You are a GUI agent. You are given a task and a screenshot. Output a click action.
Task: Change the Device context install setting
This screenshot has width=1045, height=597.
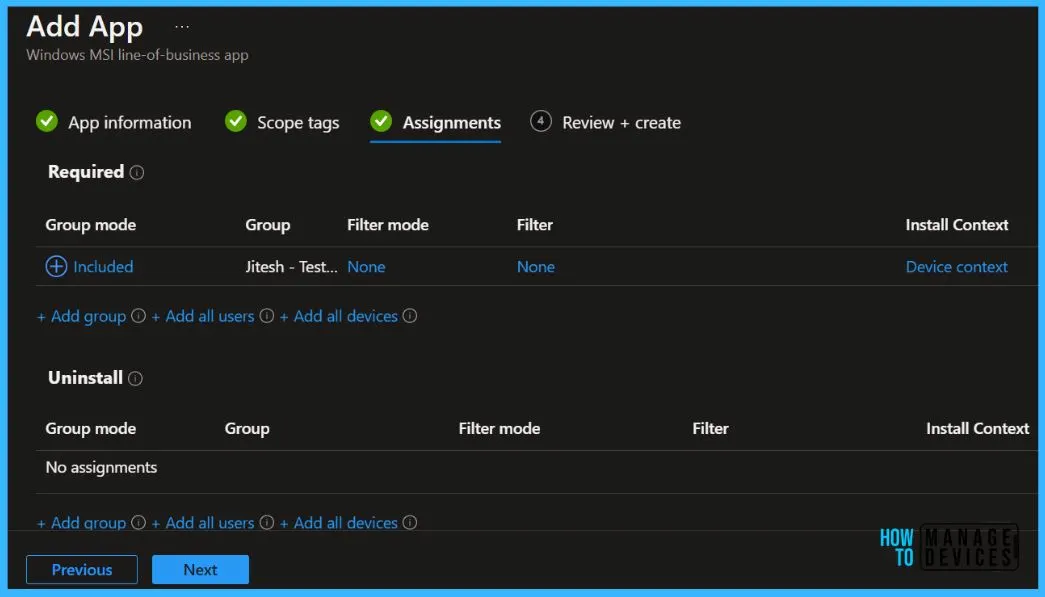click(x=956, y=267)
